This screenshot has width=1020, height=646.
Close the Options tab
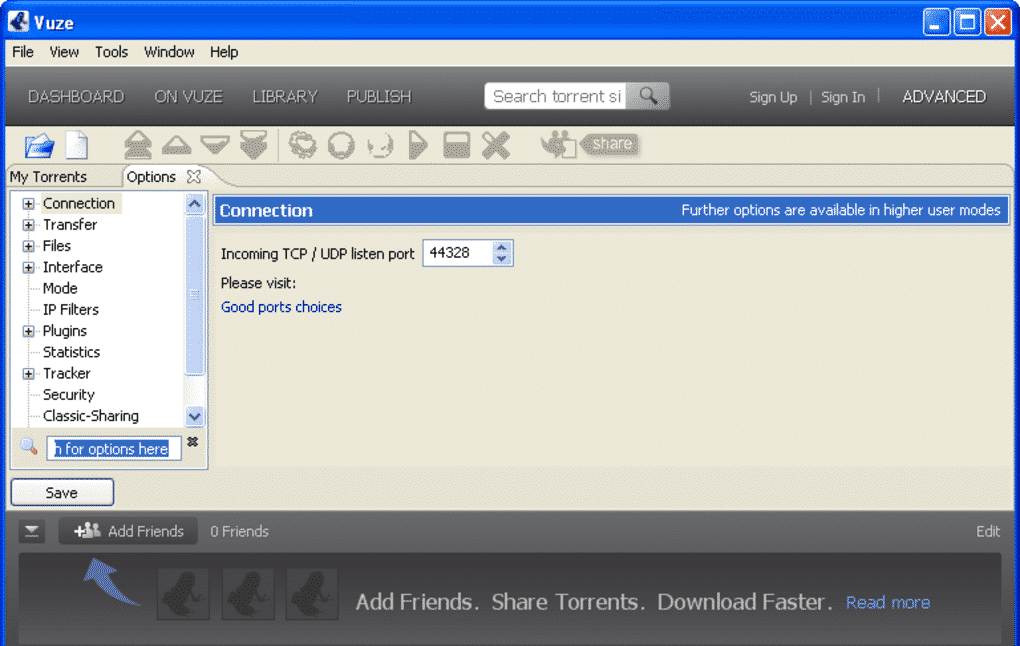(194, 176)
